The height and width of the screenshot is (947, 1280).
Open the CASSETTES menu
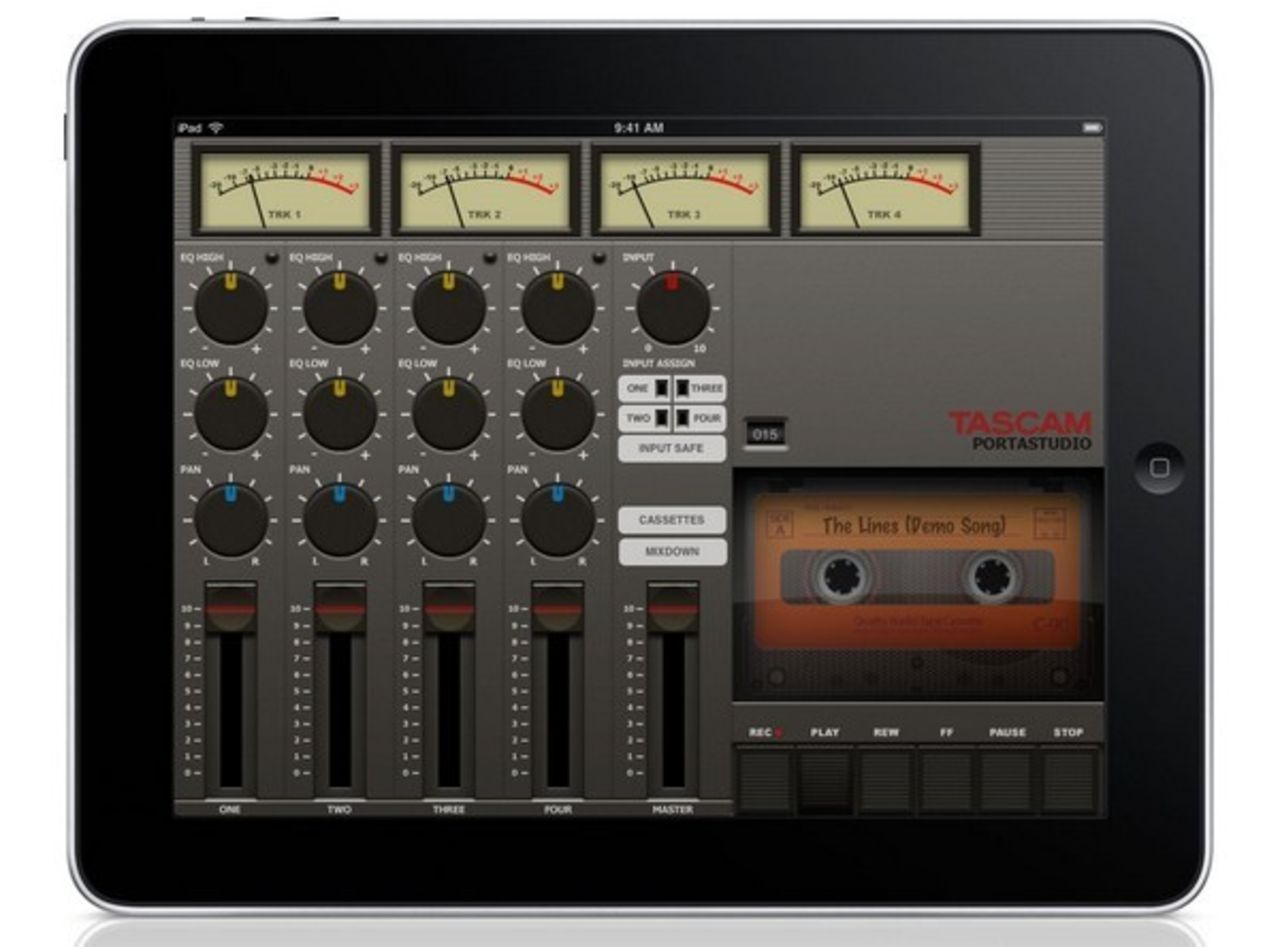point(672,520)
